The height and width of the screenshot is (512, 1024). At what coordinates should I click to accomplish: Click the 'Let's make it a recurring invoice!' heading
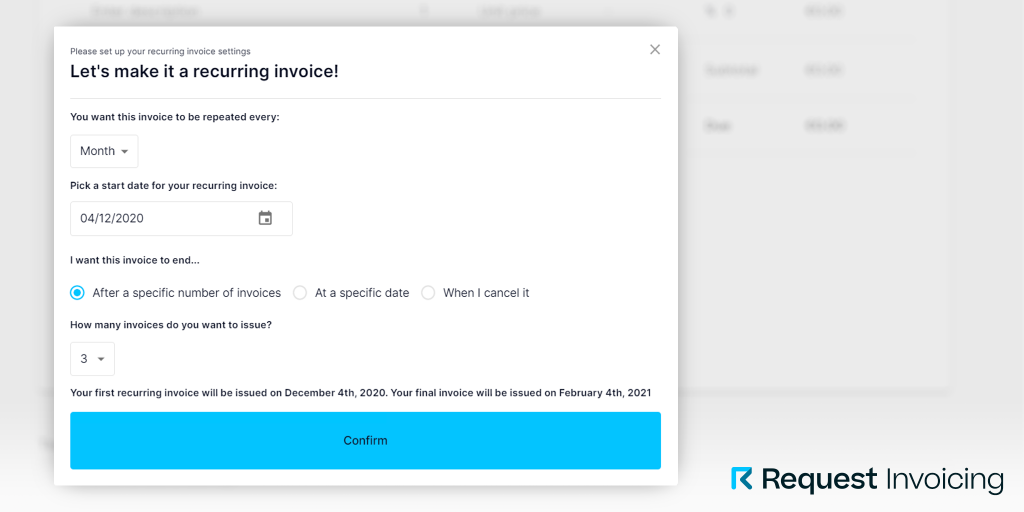tap(204, 72)
